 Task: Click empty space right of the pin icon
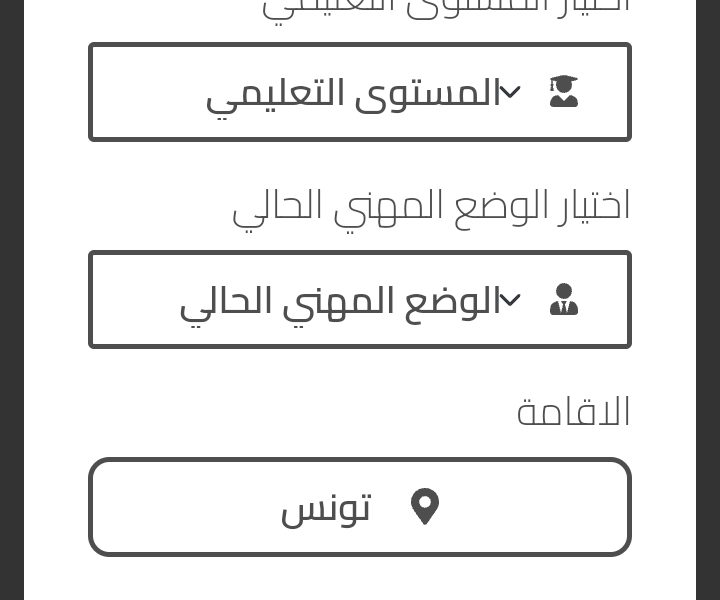pos(533,507)
